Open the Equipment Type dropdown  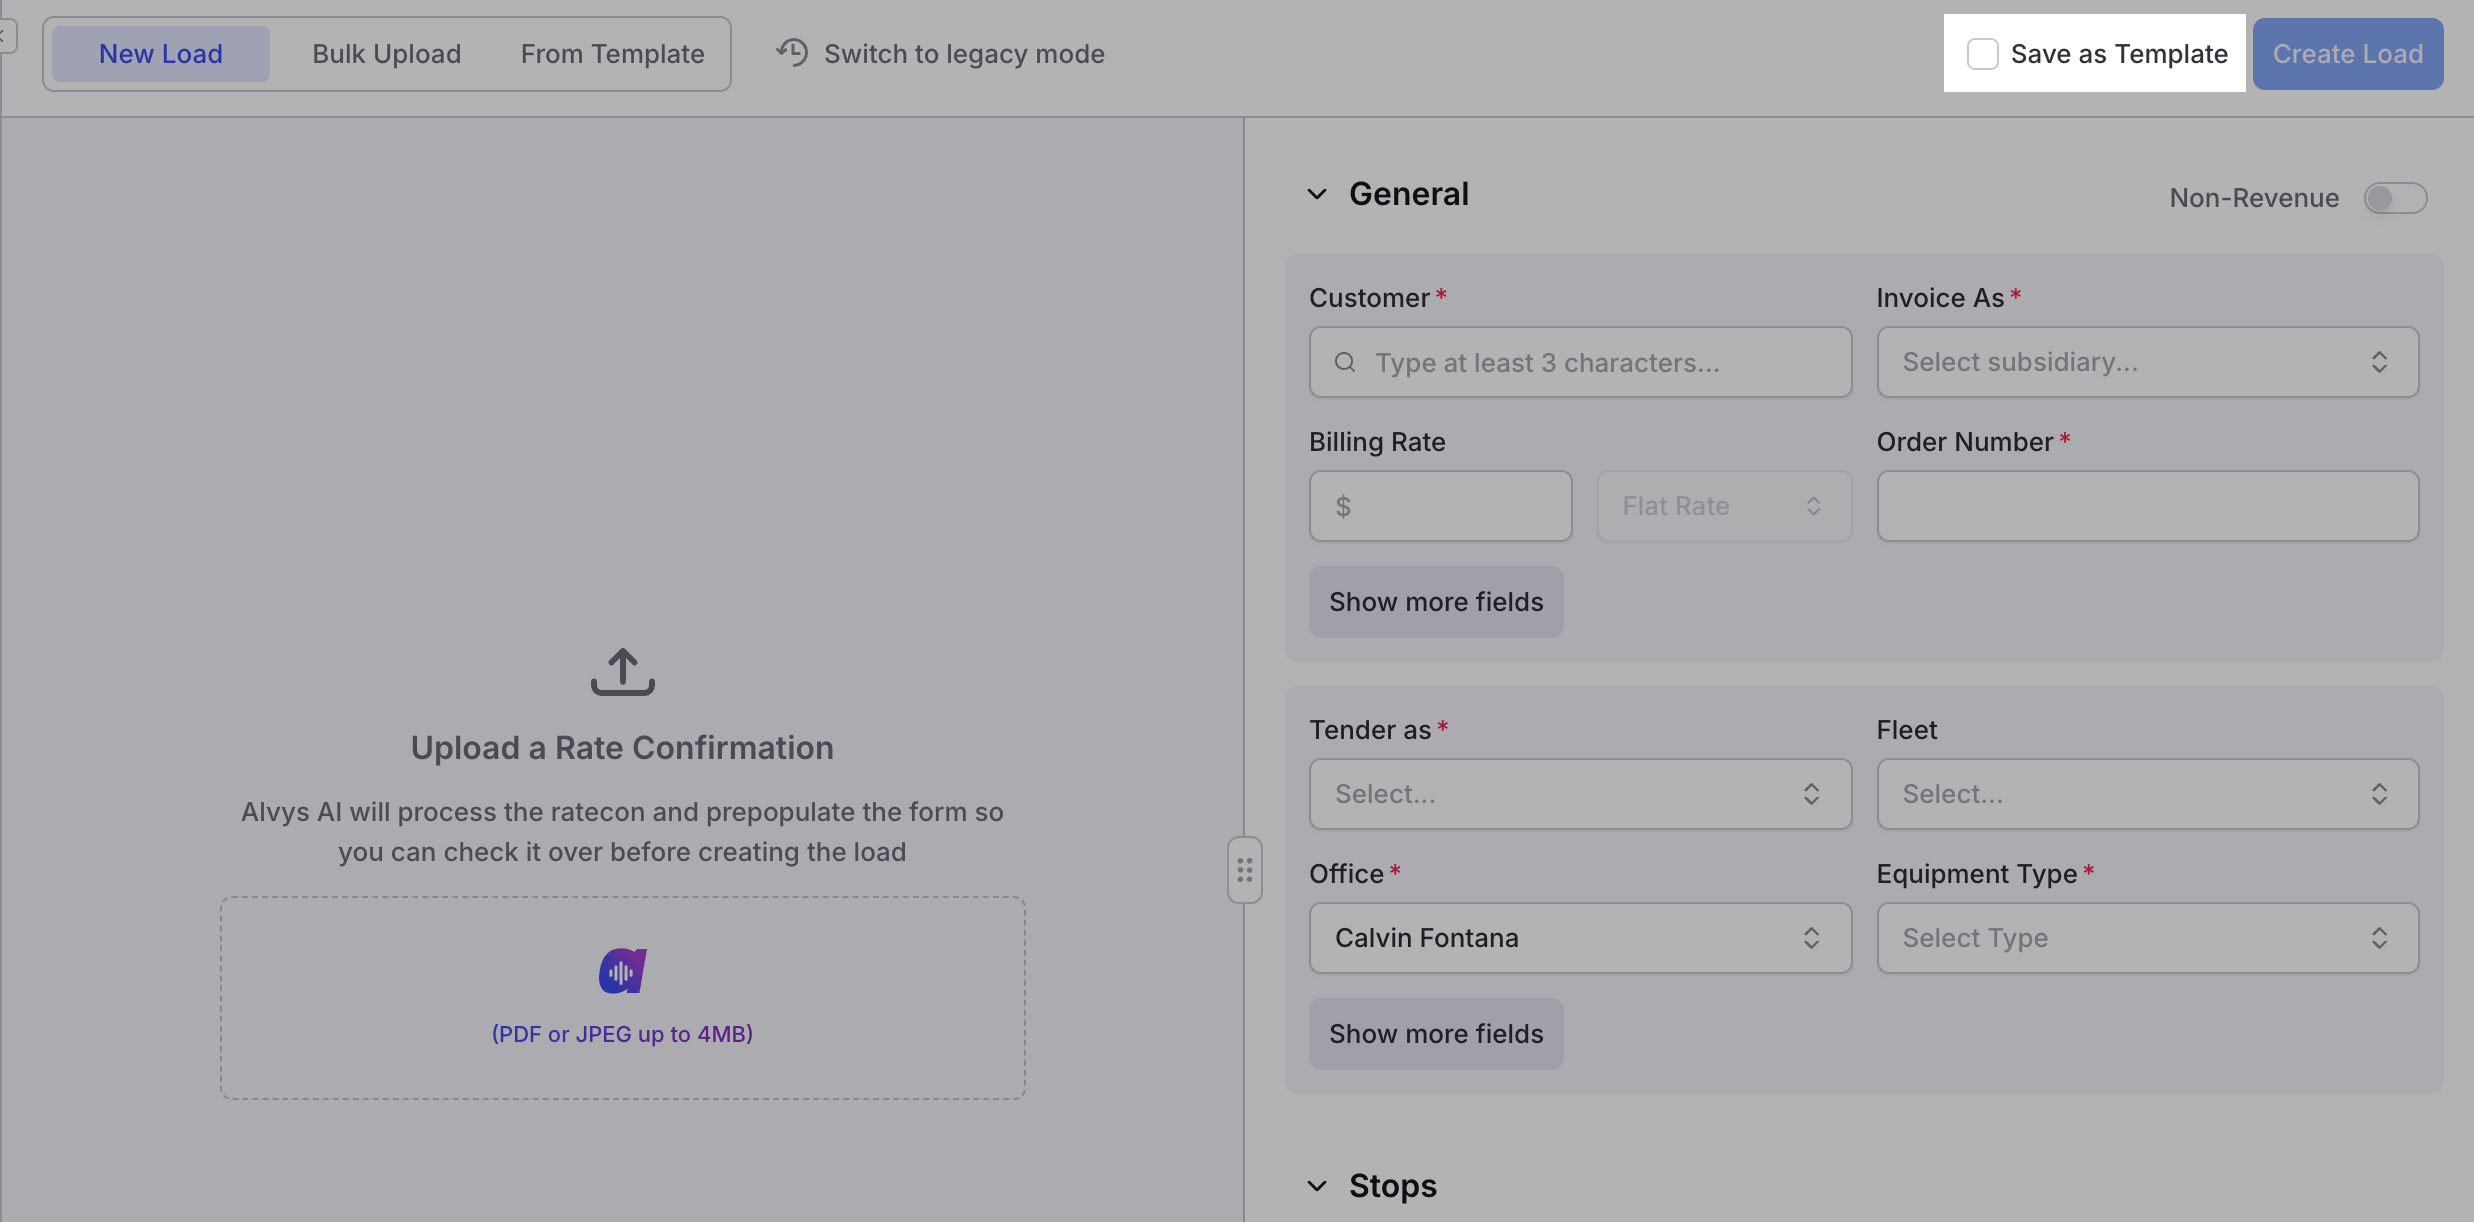(x=2147, y=938)
